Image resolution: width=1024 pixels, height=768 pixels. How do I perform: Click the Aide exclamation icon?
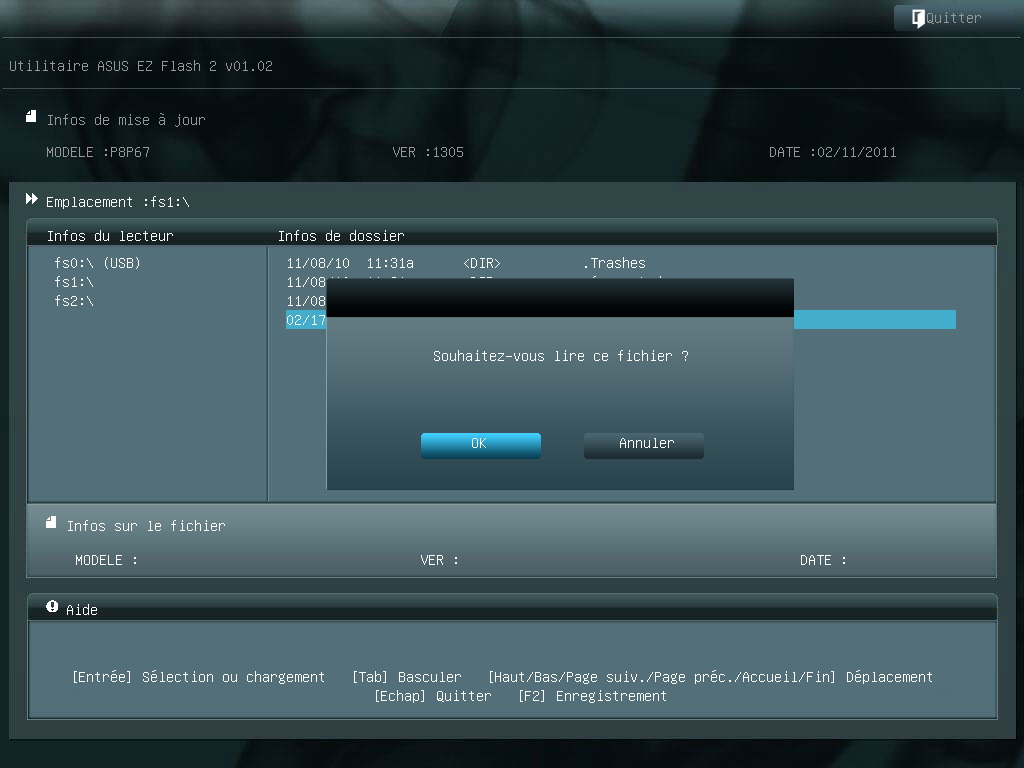tap(52, 607)
